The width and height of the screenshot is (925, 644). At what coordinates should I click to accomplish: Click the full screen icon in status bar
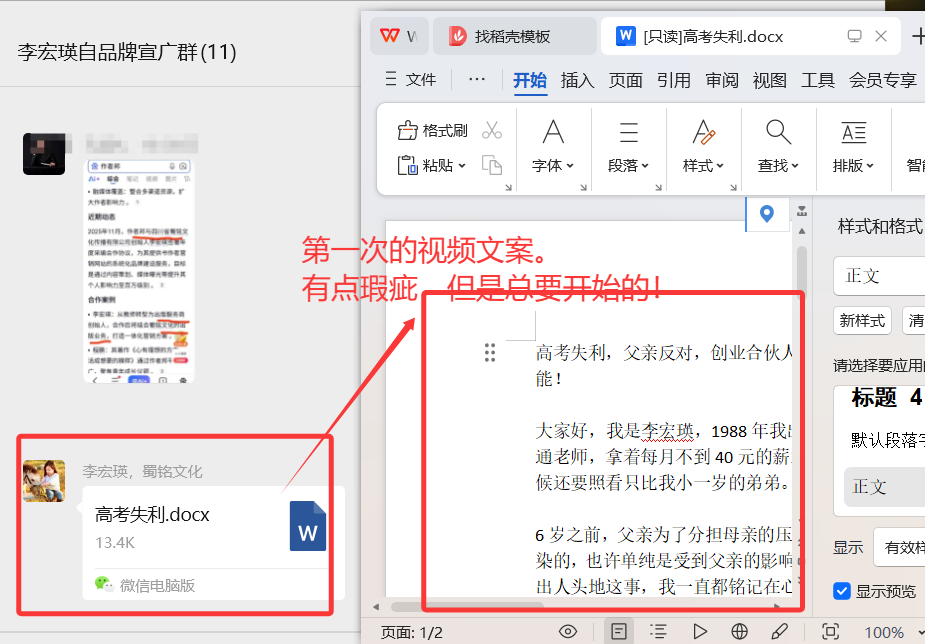830,631
